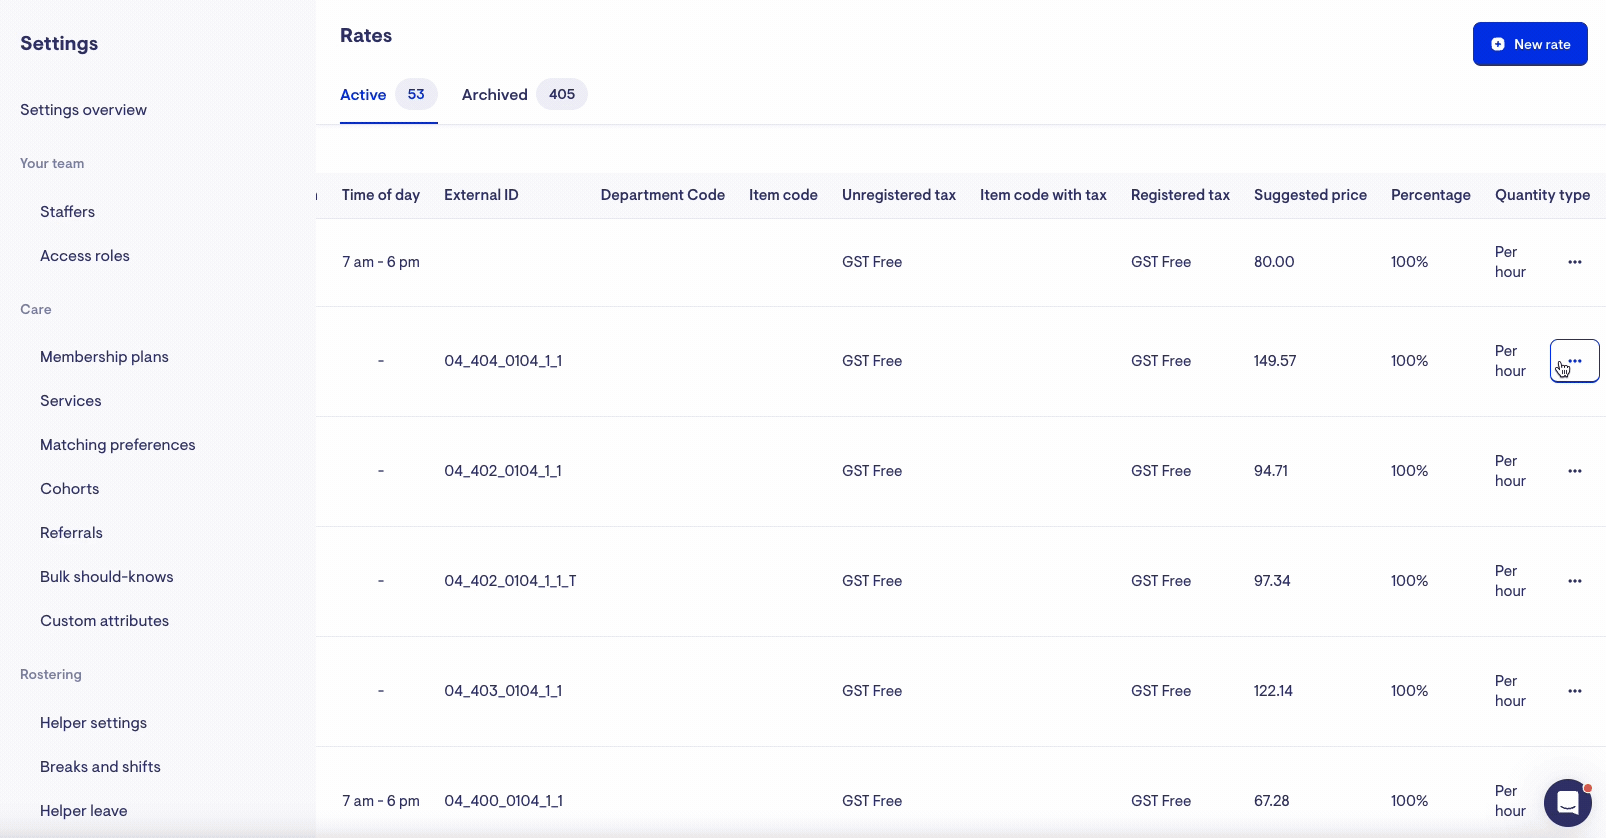Go to Settings overview

[x=83, y=110]
